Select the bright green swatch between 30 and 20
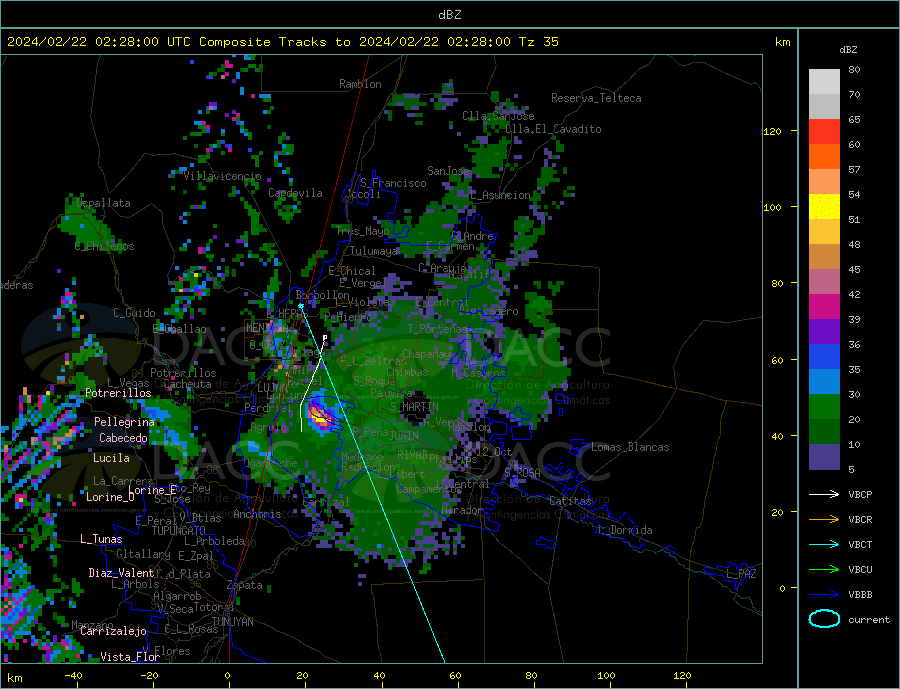Image resolution: width=900 pixels, height=689 pixels. tap(824, 407)
